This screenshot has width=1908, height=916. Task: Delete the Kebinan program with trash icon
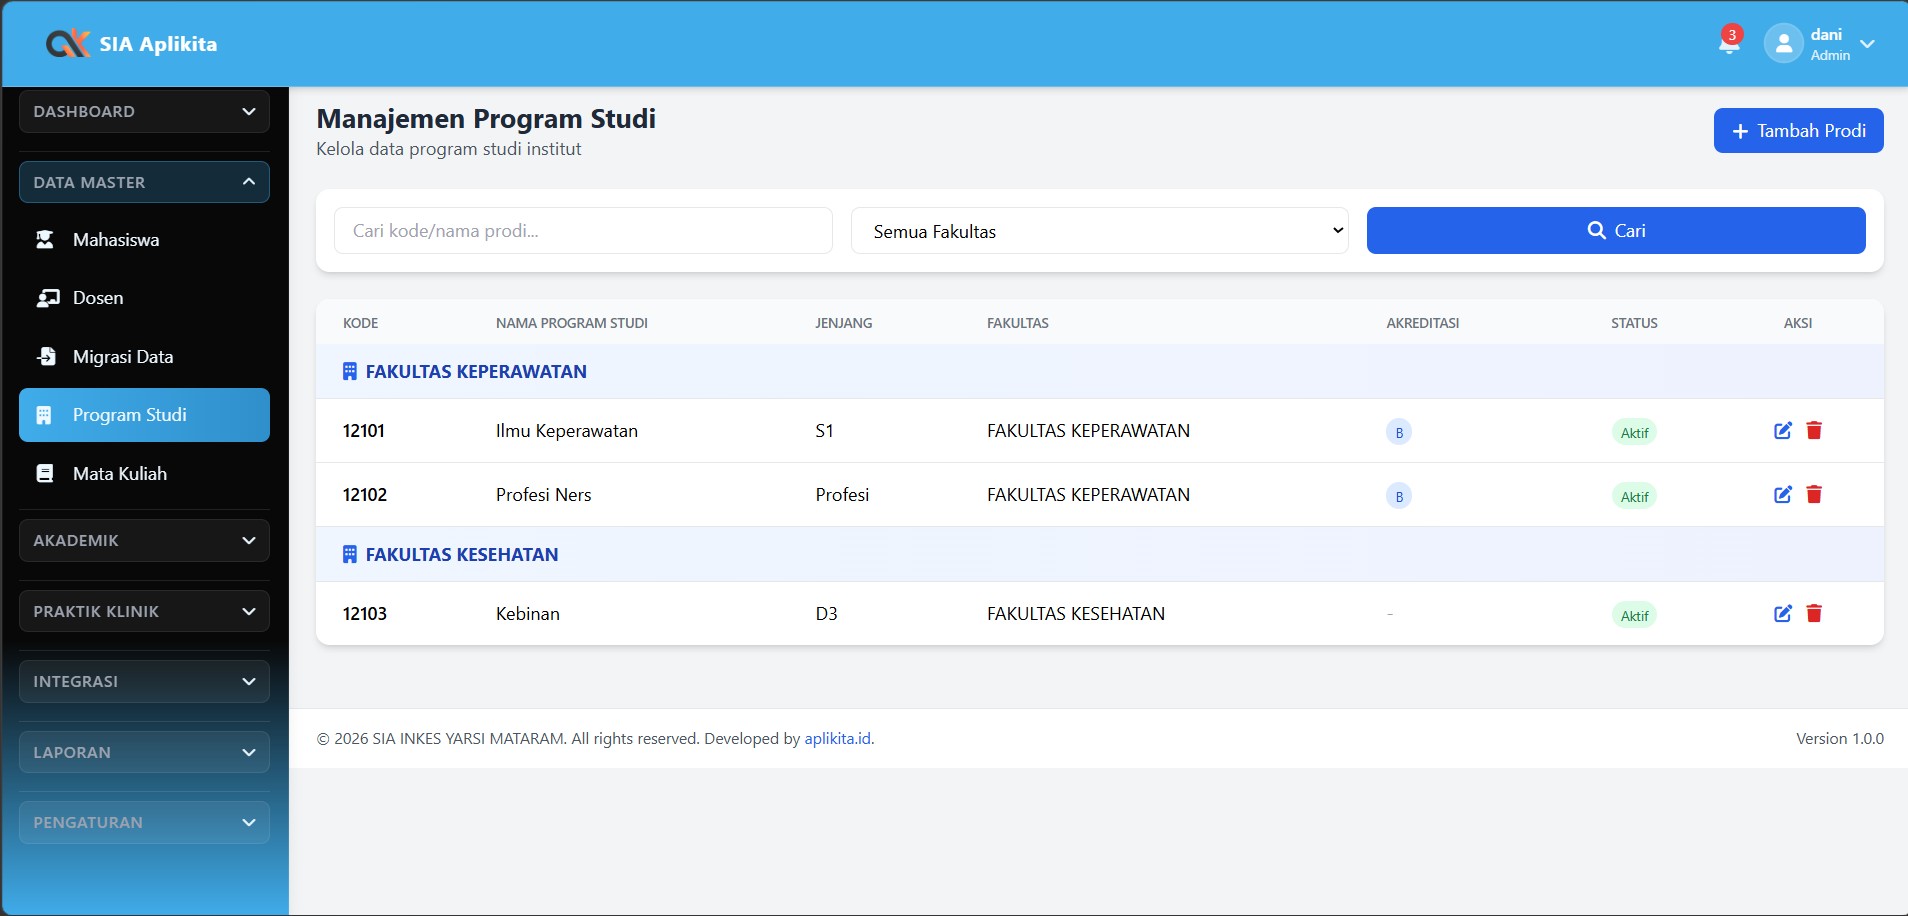click(x=1814, y=614)
